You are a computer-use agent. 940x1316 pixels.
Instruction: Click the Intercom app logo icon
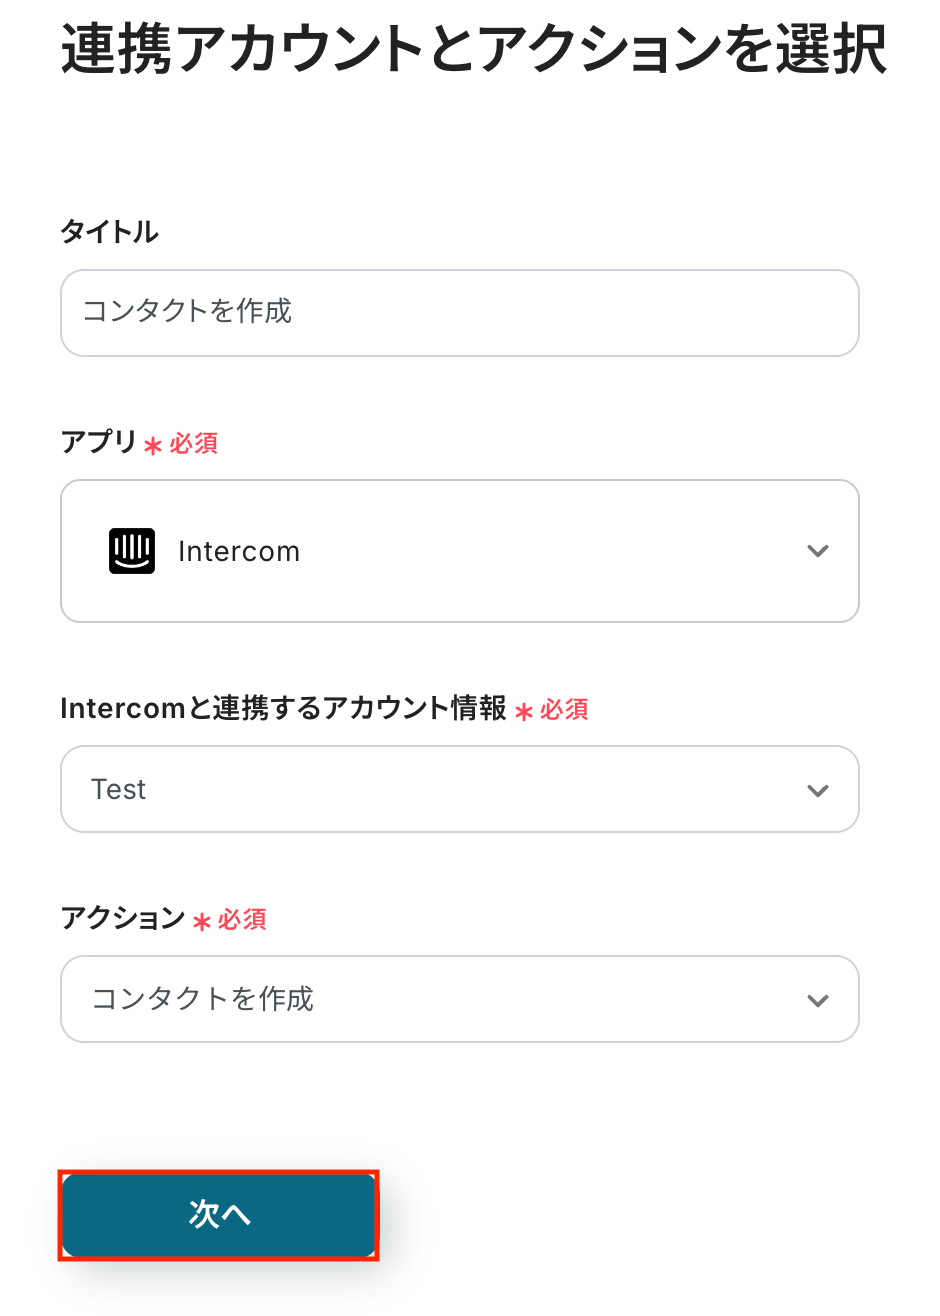tap(132, 551)
